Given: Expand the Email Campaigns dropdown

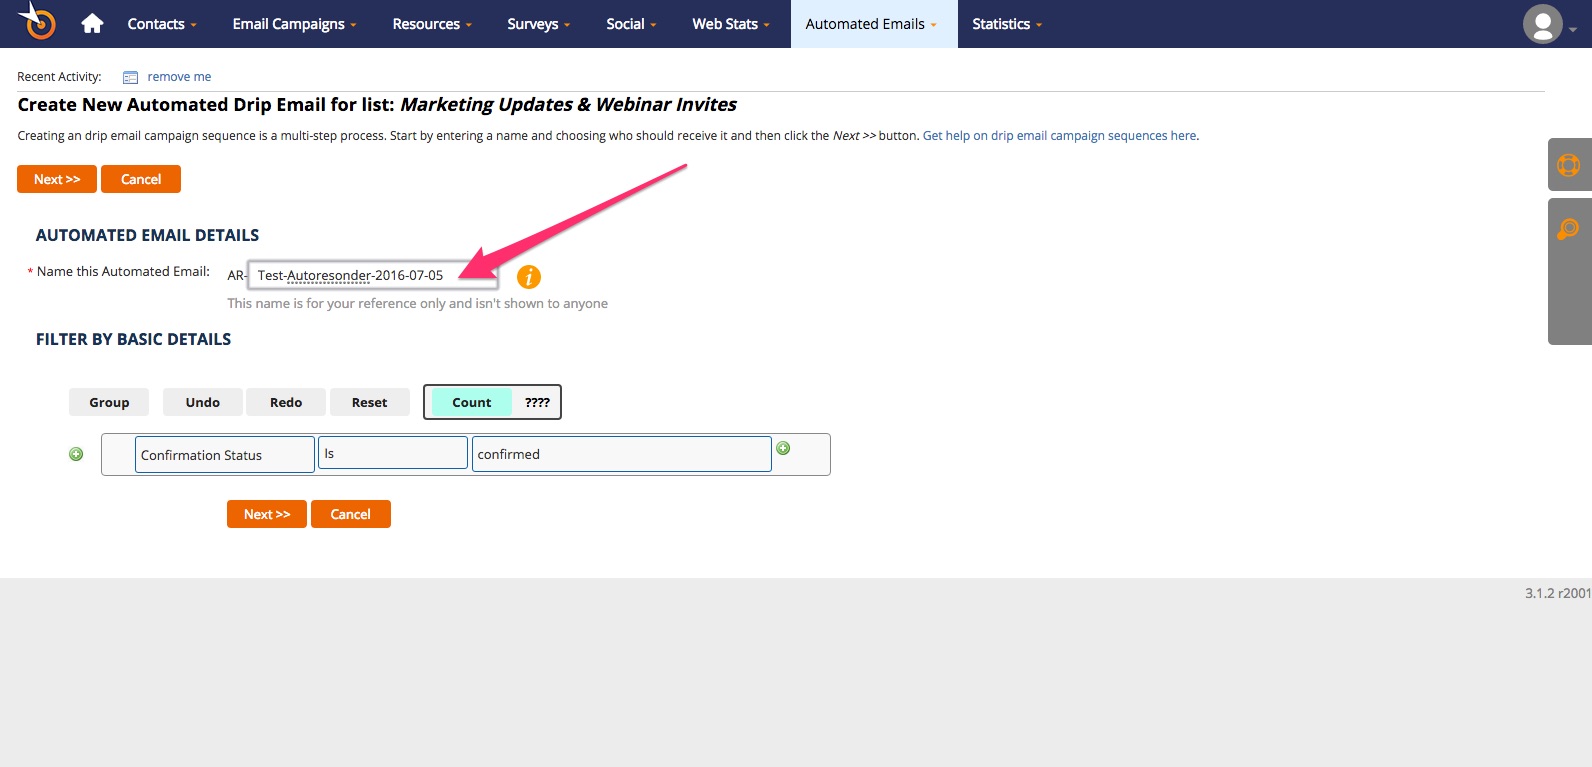Looking at the screenshot, I should (x=294, y=24).
